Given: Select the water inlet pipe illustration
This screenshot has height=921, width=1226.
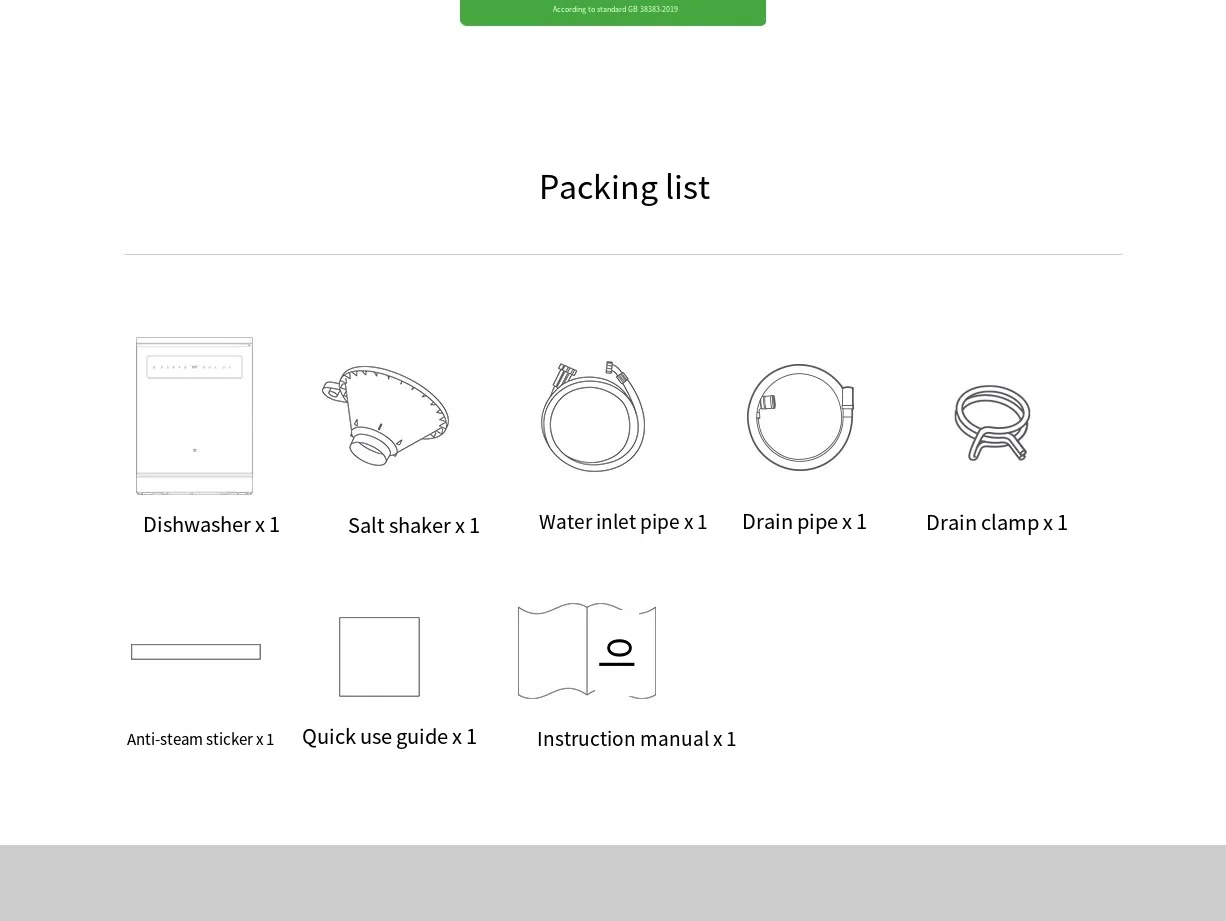Looking at the screenshot, I should click(x=593, y=417).
